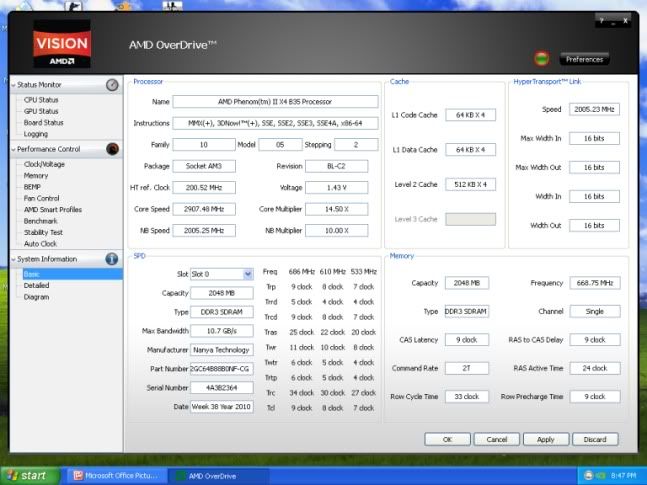
Task: Click the NB Multiplier 10.00 X field
Action: 337,230
